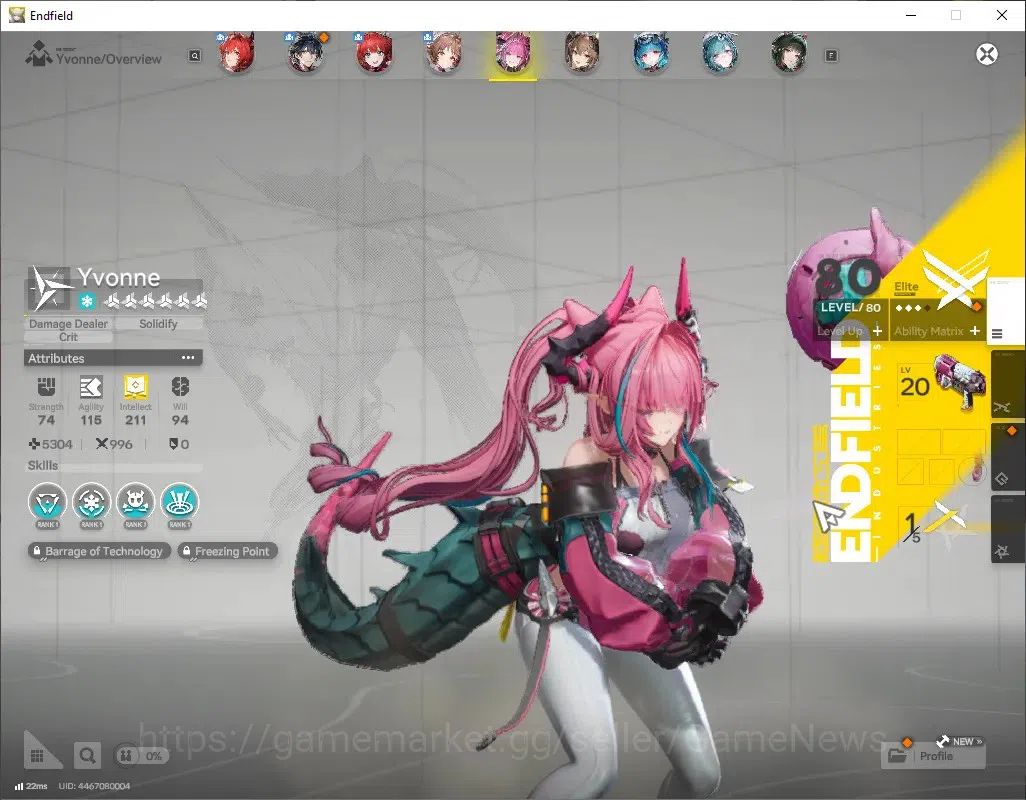
Task: Expand Attributes with the three-dot button
Action: [x=188, y=358]
